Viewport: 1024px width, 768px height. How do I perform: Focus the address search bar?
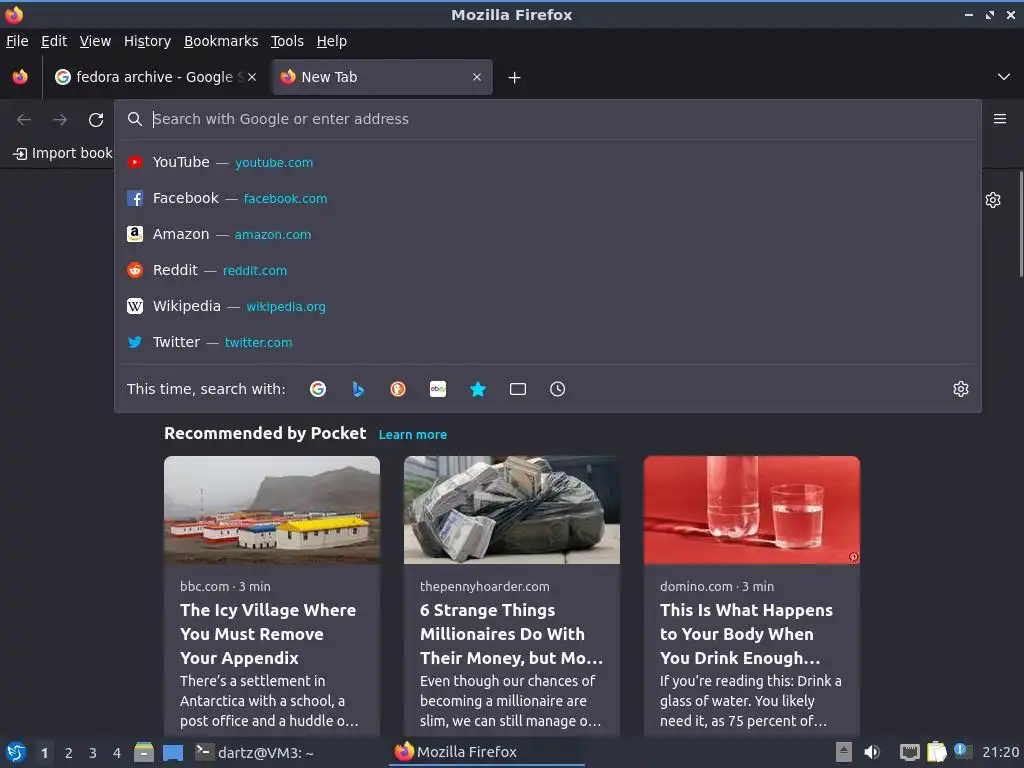coord(547,120)
